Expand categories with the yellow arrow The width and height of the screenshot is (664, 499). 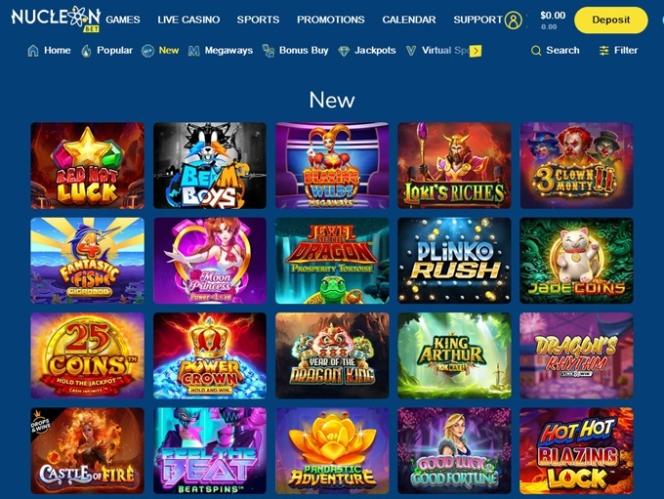click(x=476, y=51)
